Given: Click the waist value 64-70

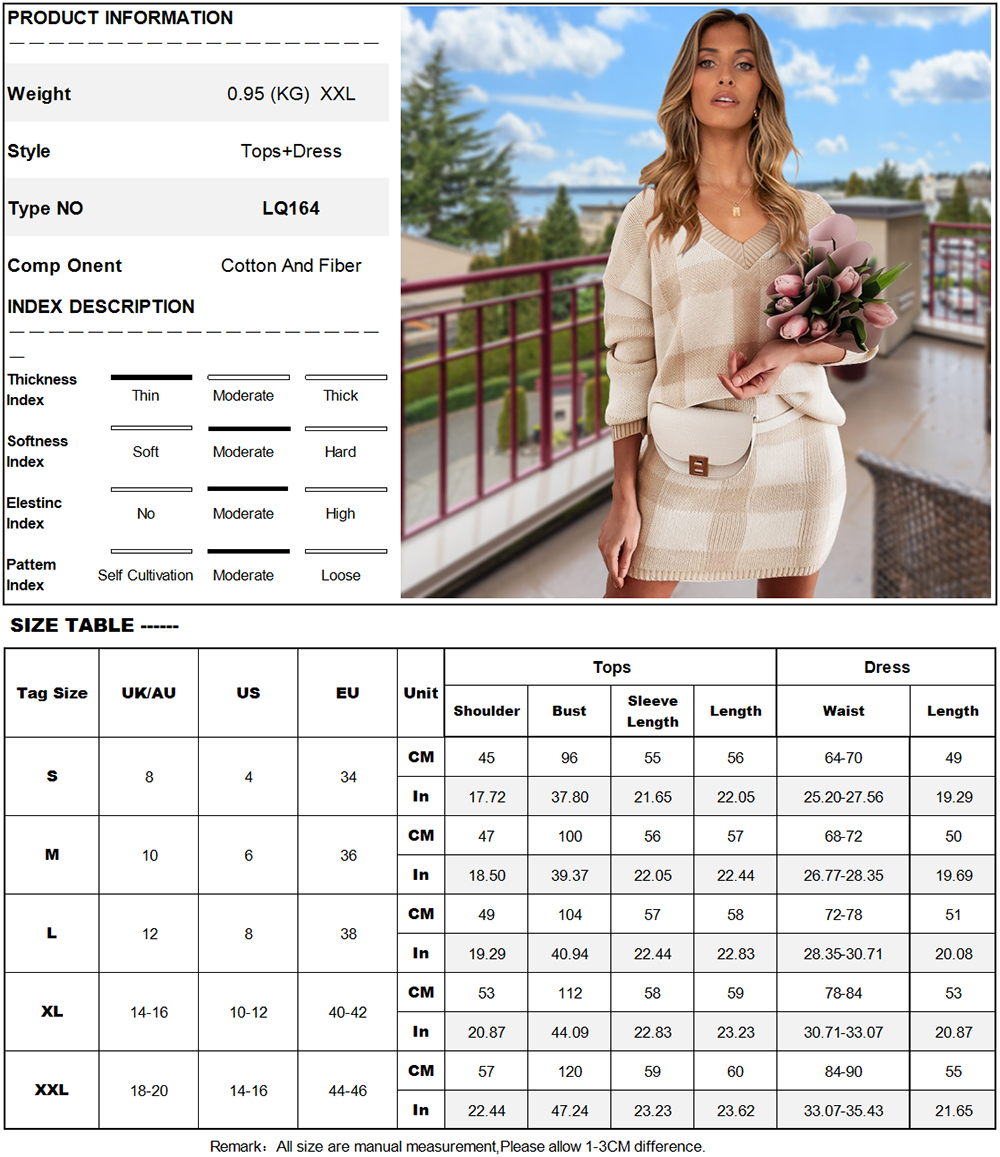Looking at the screenshot, I should coord(844,758).
